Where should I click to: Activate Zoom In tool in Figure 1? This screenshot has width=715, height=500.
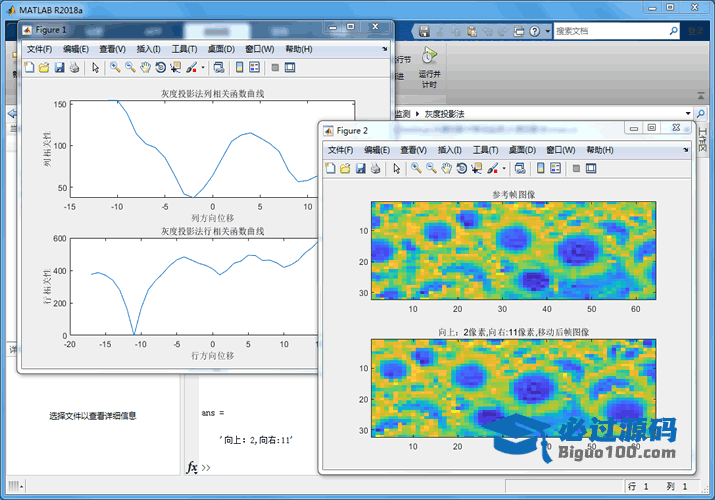[115, 68]
